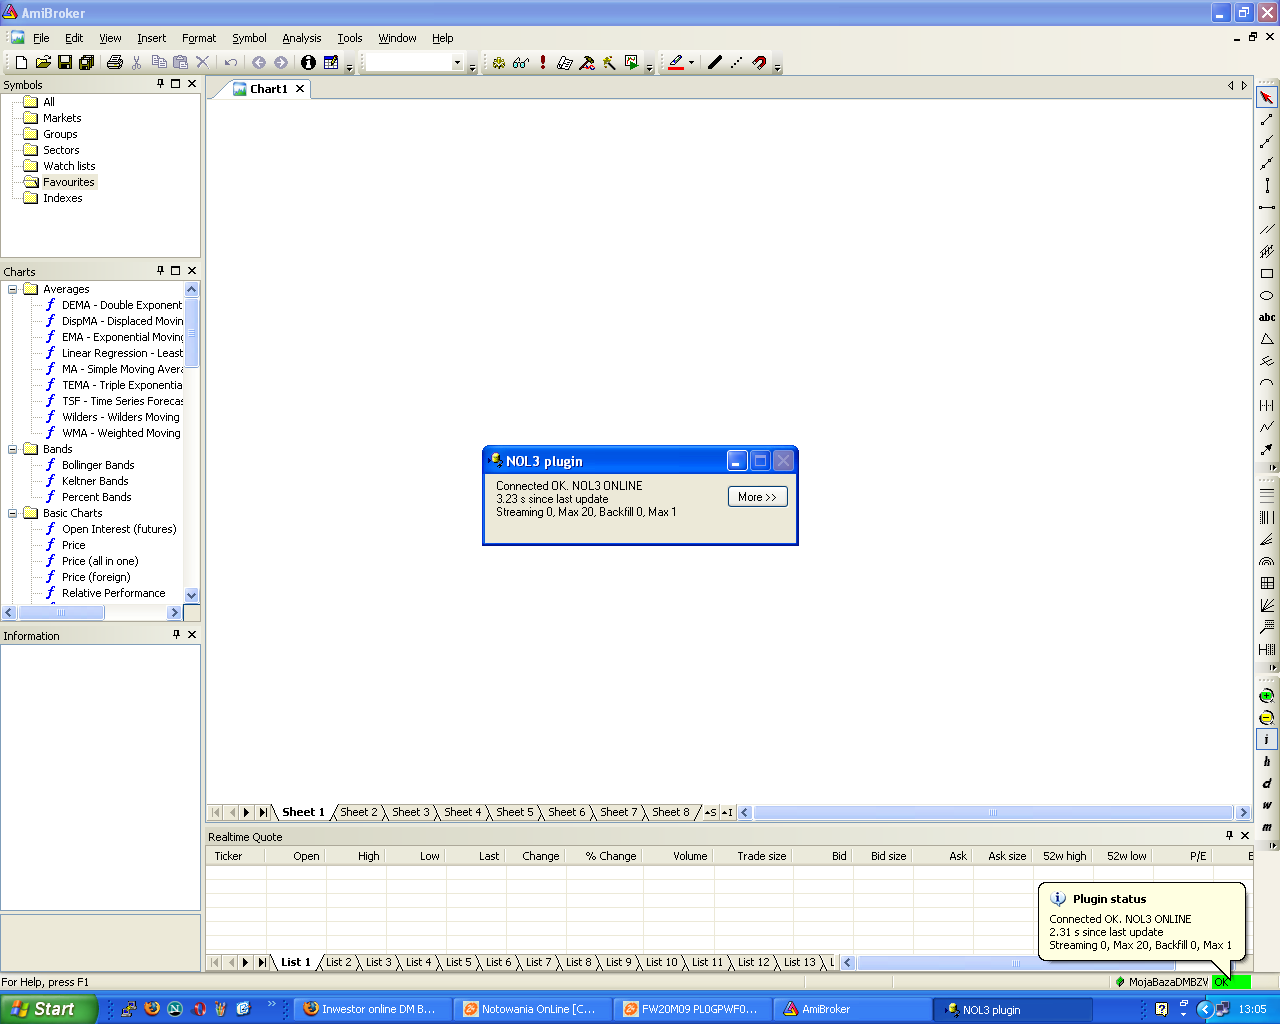Select the Gann square grid tool

pyautogui.click(x=1267, y=583)
